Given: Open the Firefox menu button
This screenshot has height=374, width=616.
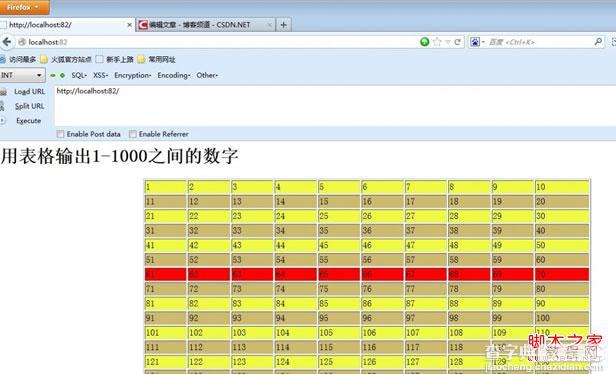Looking at the screenshot, I should click(24, 7).
